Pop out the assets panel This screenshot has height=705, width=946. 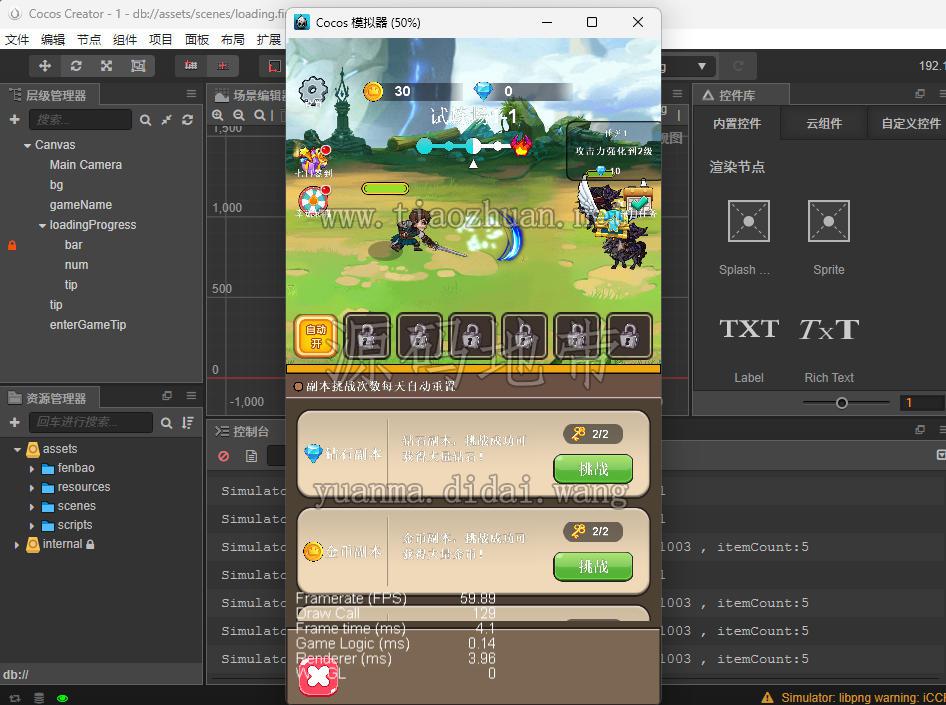167,396
